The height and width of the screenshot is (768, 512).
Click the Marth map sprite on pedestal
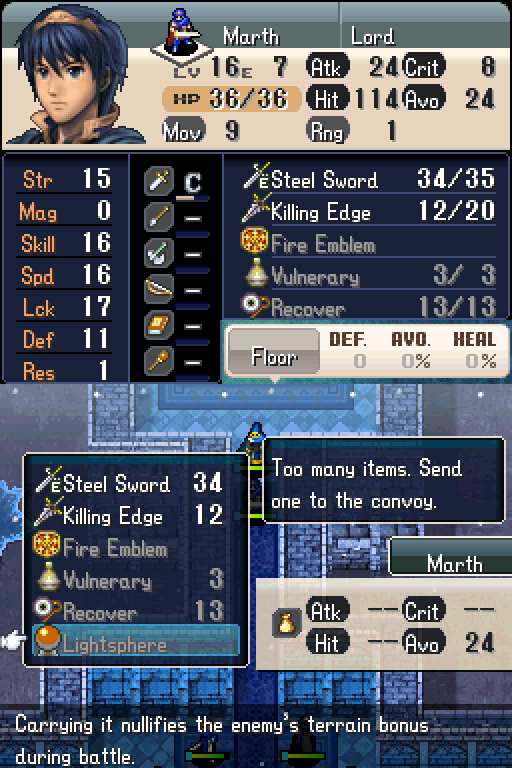point(182,35)
